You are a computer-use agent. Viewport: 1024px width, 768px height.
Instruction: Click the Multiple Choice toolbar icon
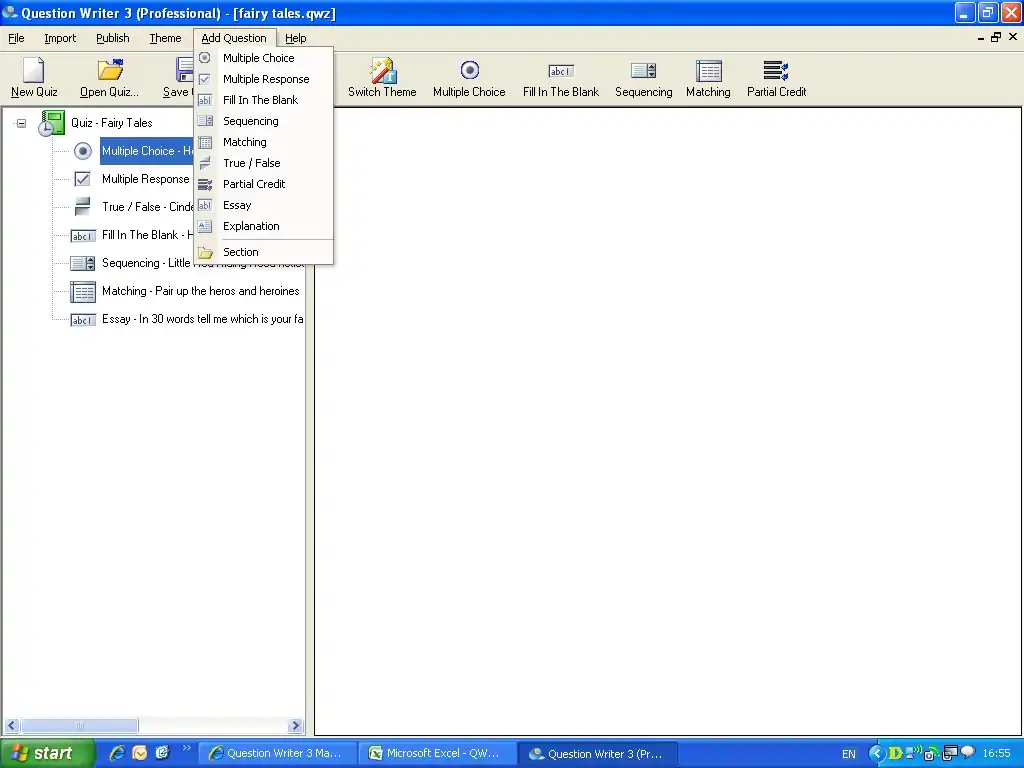pyautogui.click(x=469, y=71)
